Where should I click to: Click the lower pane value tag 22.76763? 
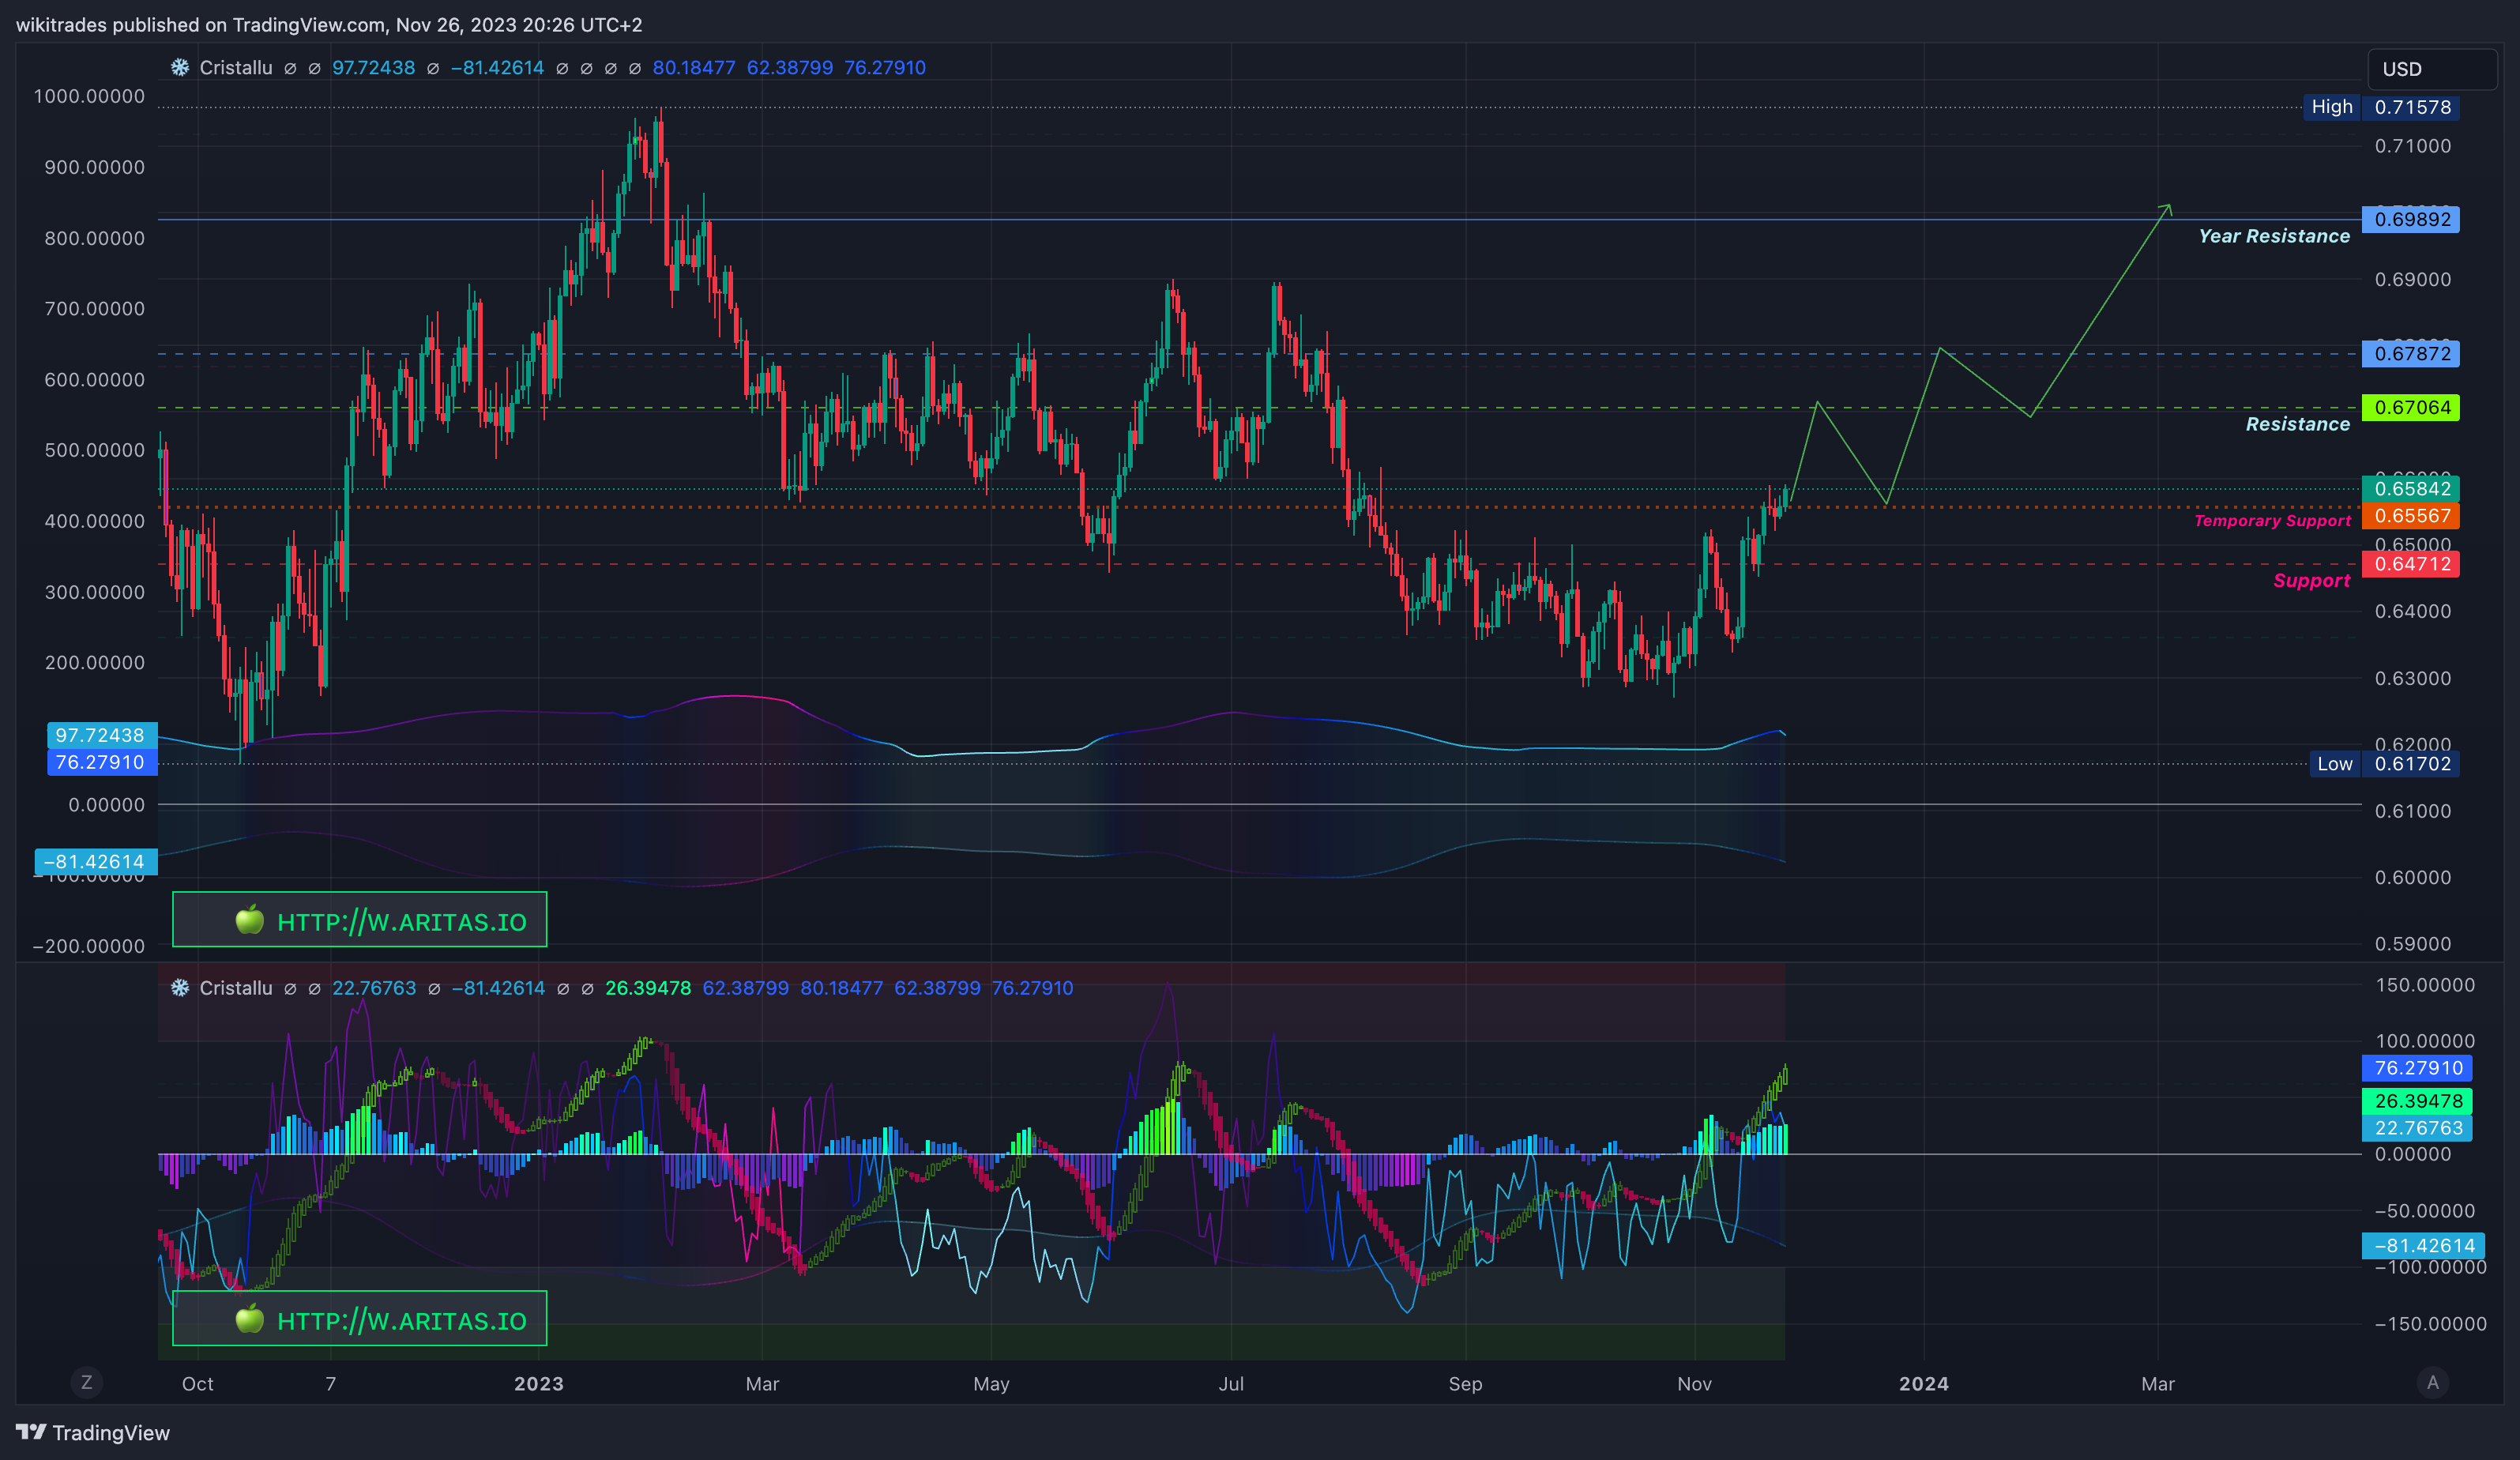[2417, 1128]
